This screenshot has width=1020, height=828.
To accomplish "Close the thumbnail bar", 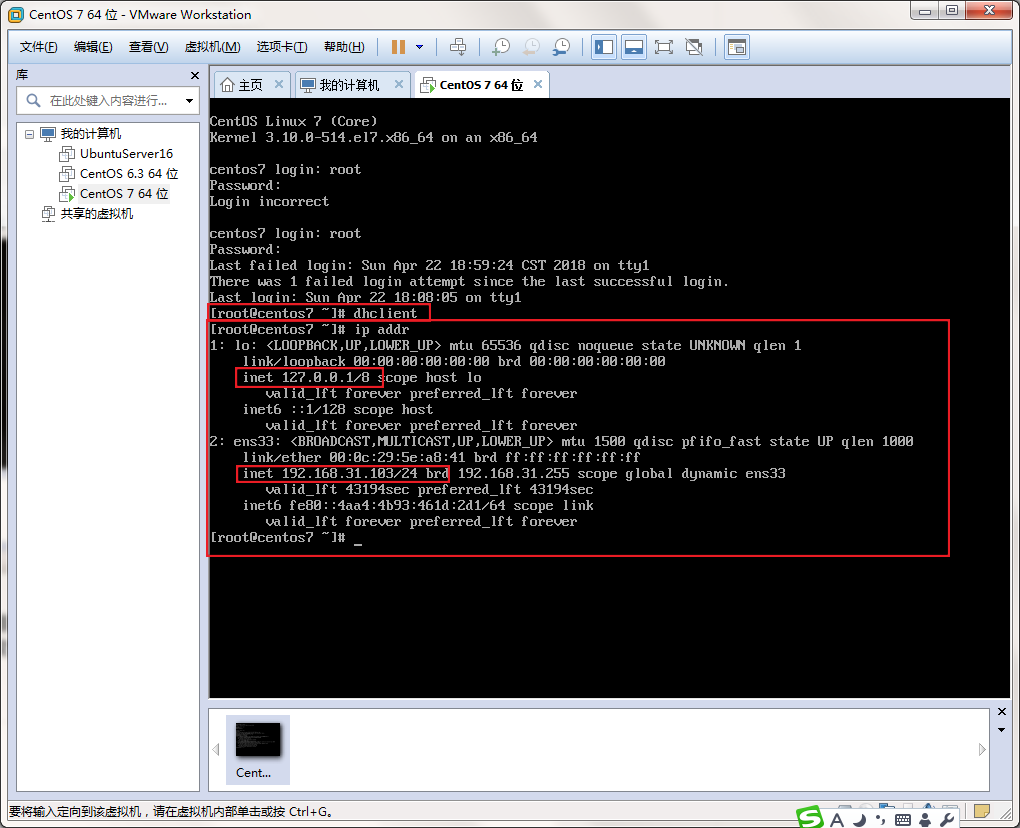I will click(x=1002, y=712).
